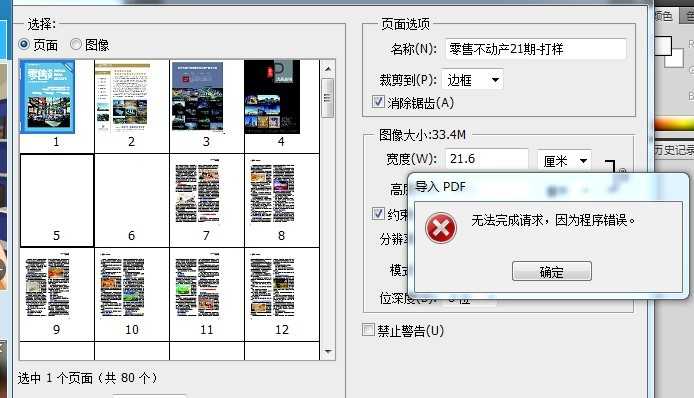Click the 导入 PDF dialog title bar
The width and height of the screenshot is (694, 398).
click(547, 187)
